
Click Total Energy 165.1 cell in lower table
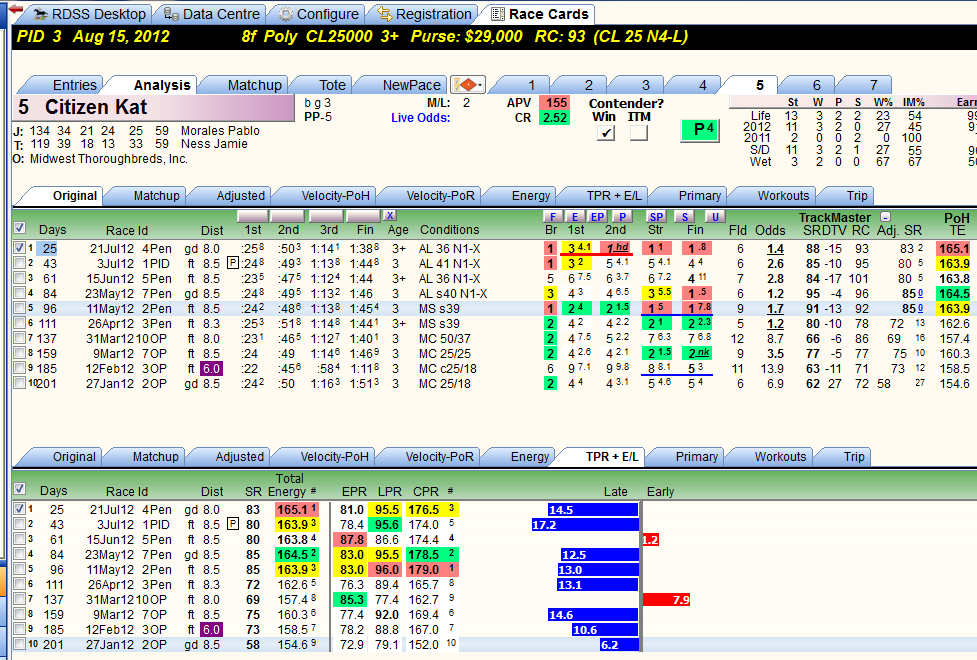point(297,510)
